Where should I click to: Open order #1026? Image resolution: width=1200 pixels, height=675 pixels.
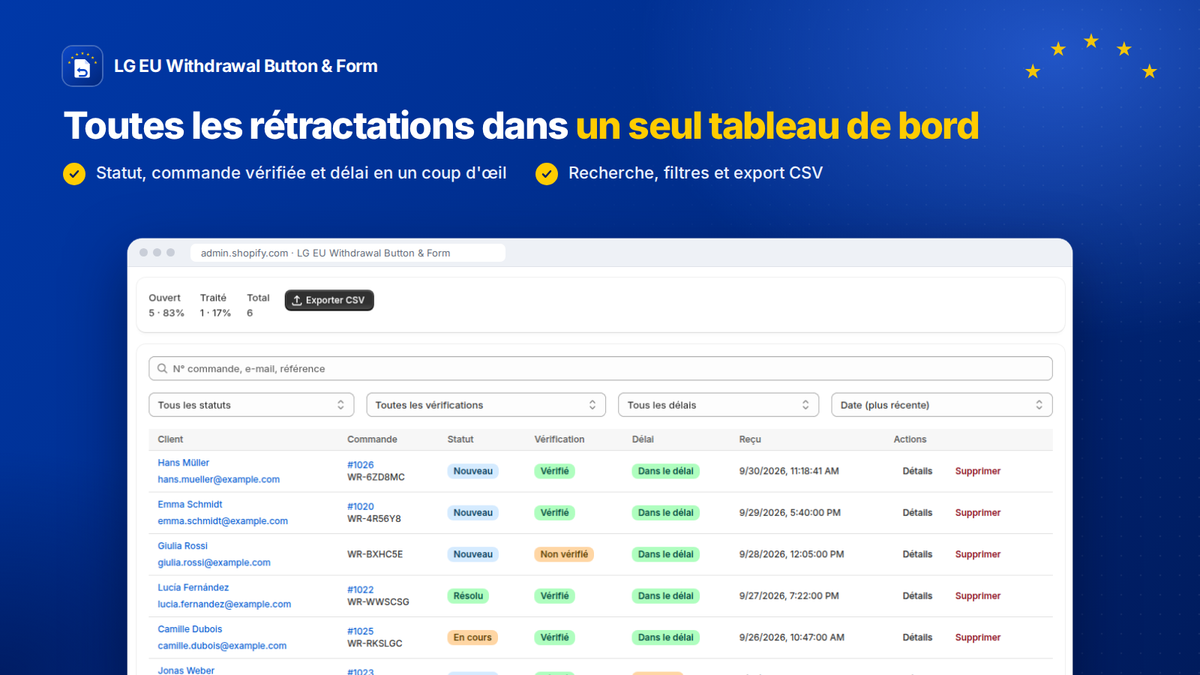click(360, 465)
